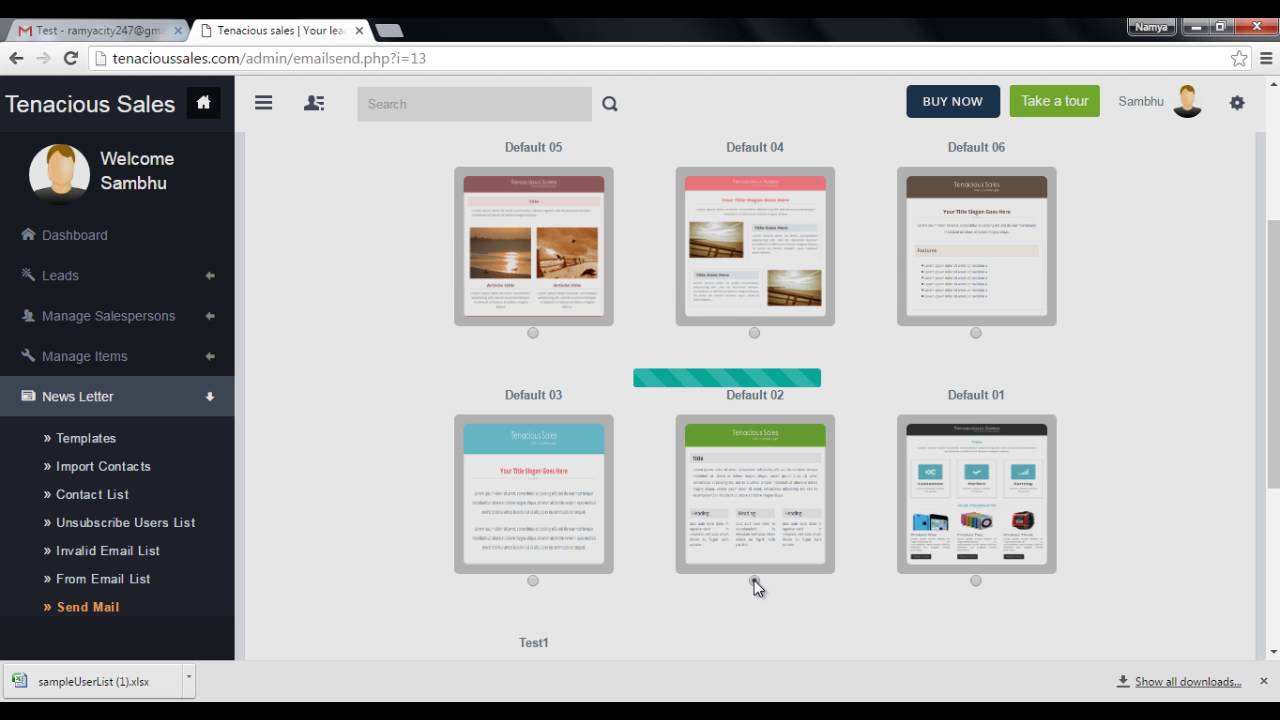
Task: Collapse the News Letter submenu arrow
Action: click(210, 396)
